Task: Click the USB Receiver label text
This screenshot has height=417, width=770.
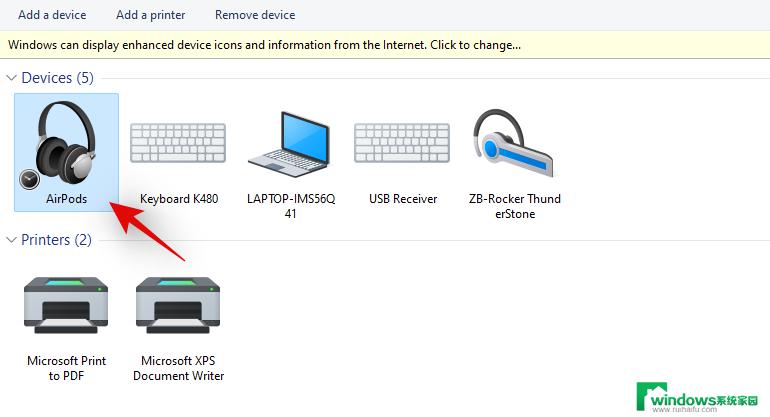Action: pyautogui.click(x=403, y=199)
